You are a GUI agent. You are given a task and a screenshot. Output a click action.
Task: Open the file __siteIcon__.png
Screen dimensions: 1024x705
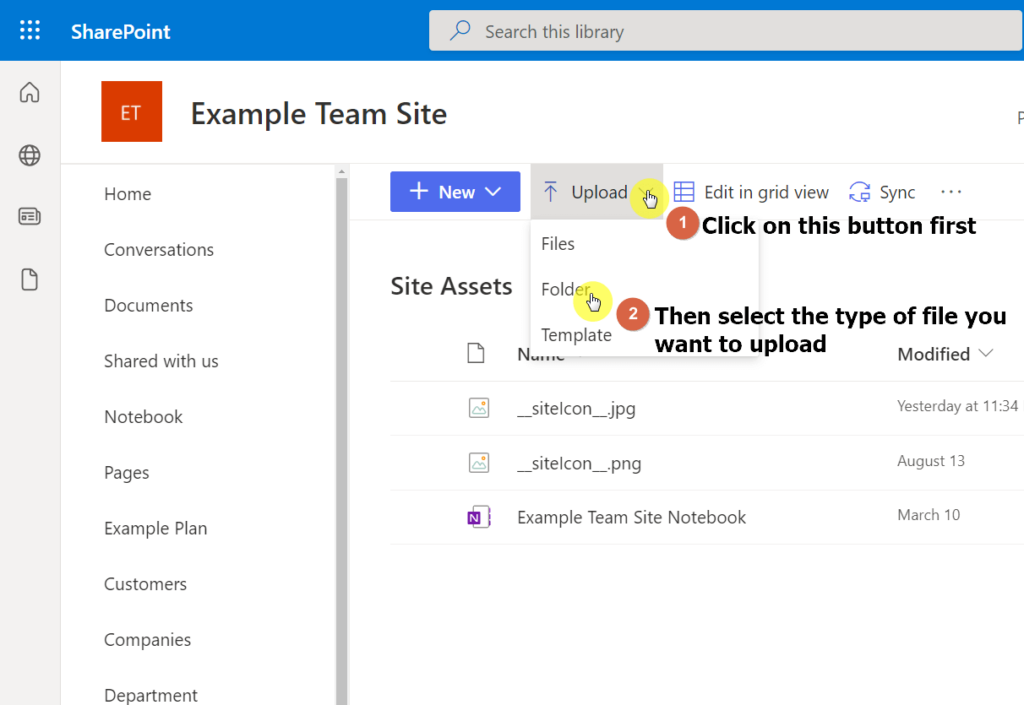(x=579, y=463)
